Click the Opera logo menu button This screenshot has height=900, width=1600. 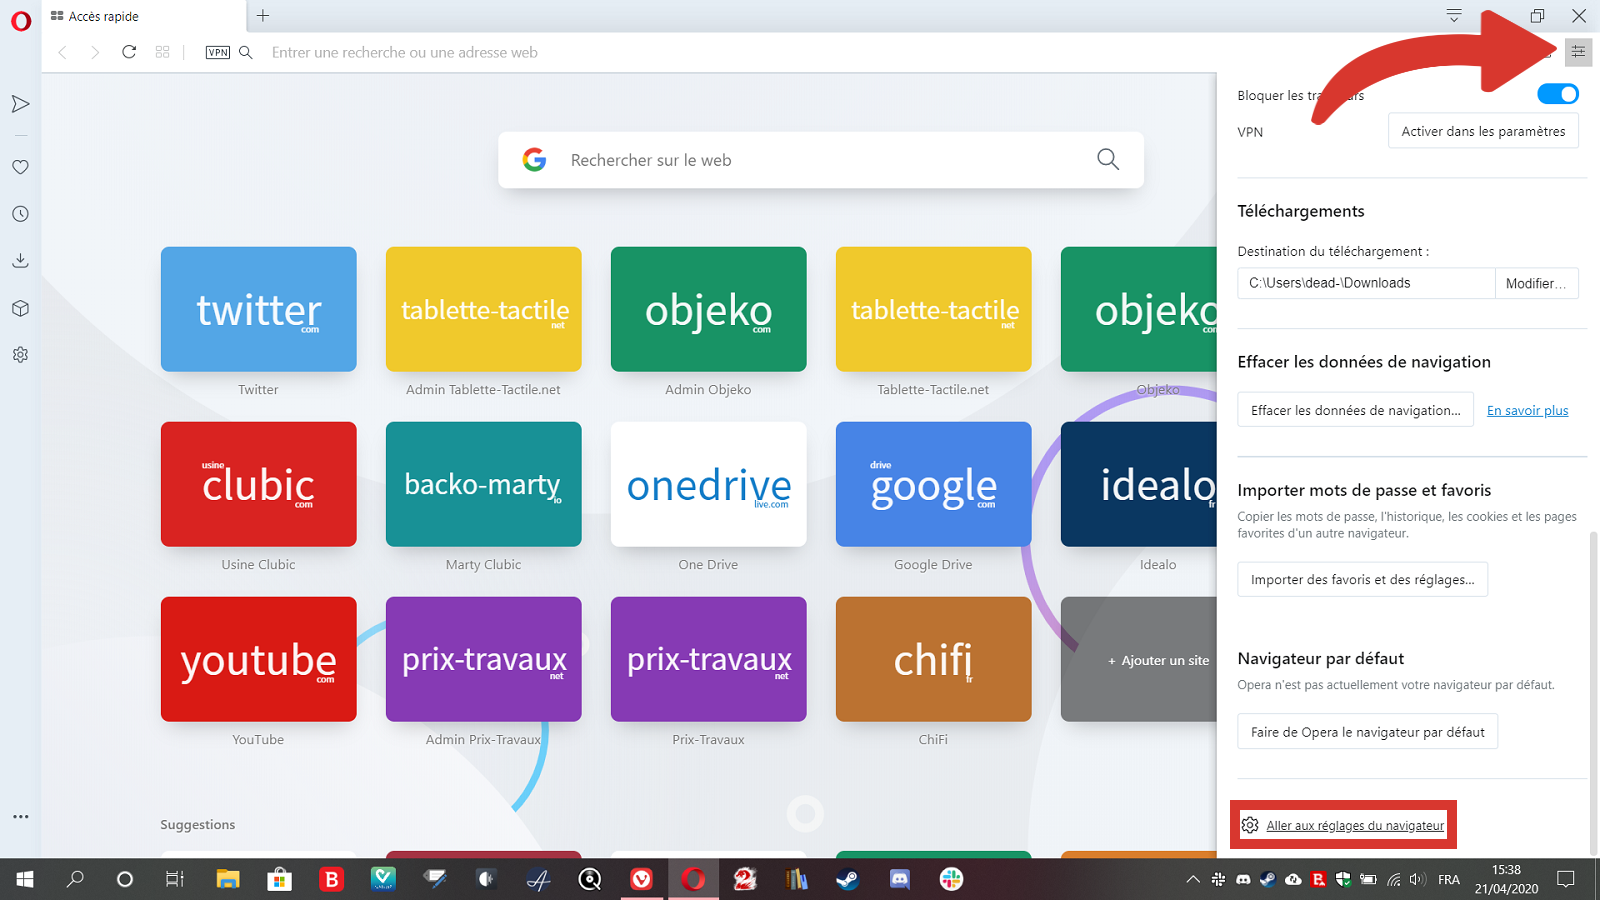pos(20,22)
